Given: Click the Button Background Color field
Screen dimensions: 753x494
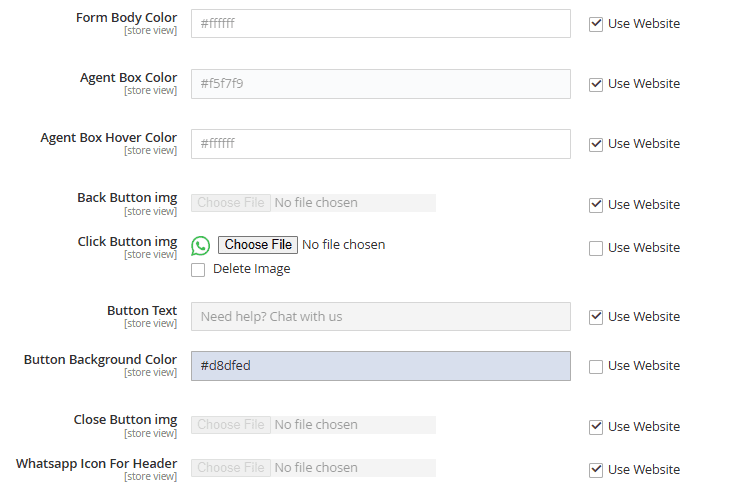Looking at the screenshot, I should tap(380, 366).
